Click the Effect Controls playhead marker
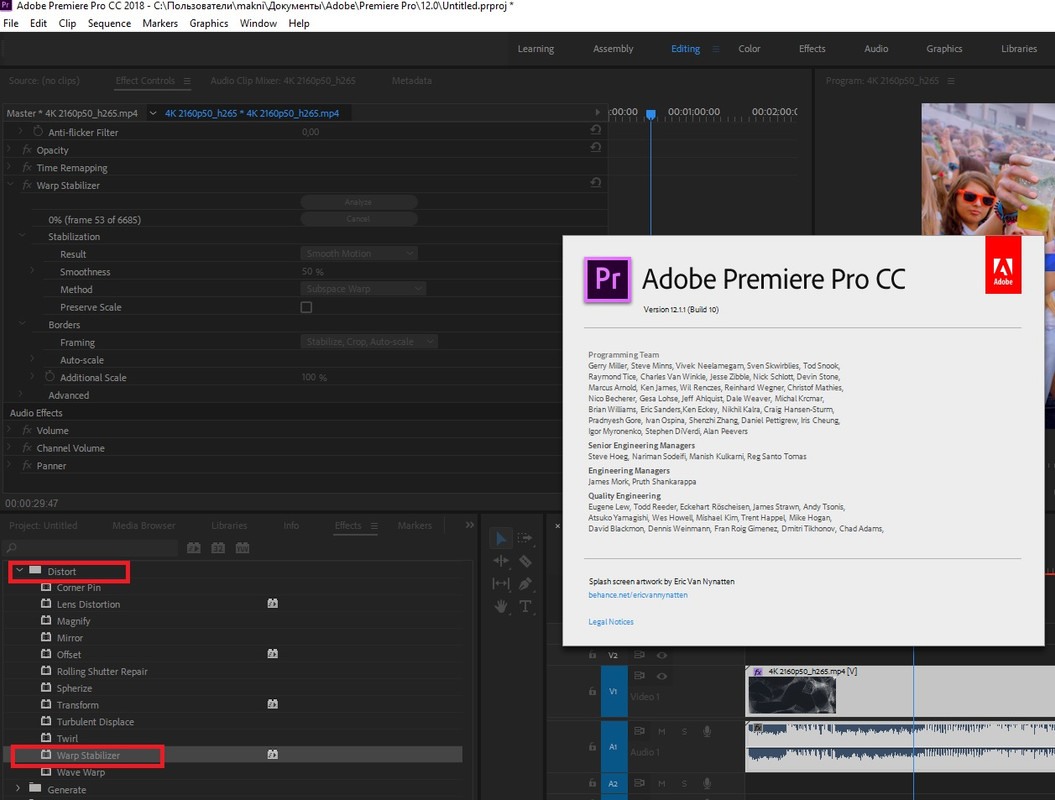Screen dimensions: 1055x800 651,114
